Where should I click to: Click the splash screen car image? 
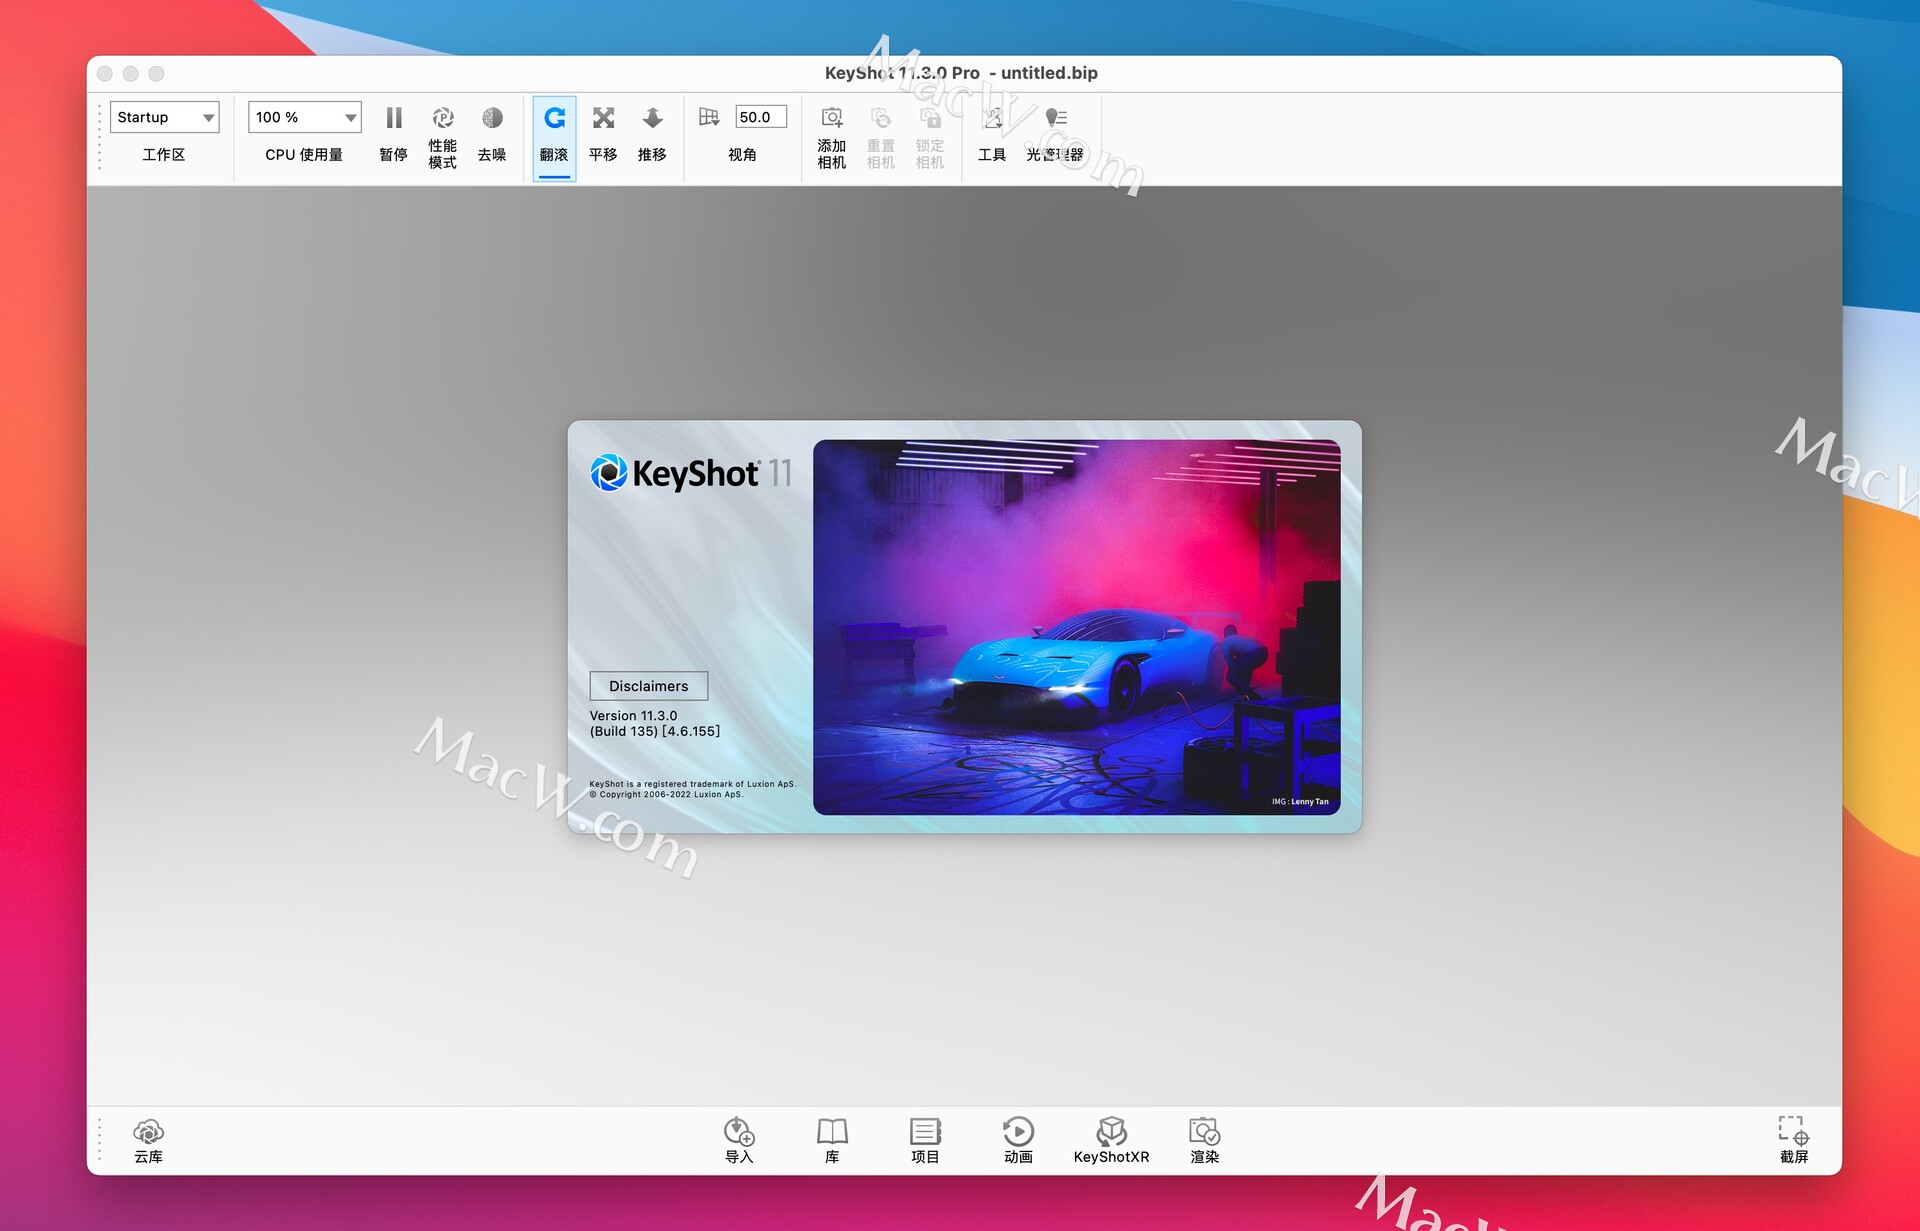1077,627
